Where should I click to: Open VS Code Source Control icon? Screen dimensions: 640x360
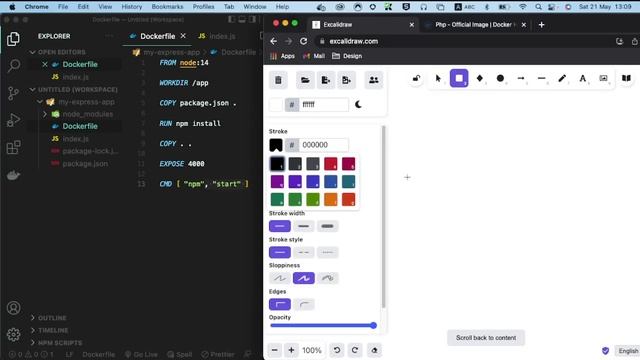tap(13, 93)
